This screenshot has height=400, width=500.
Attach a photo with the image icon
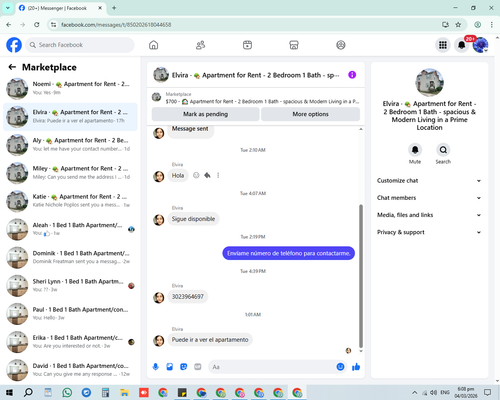pyautogui.click(x=170, y=367)
